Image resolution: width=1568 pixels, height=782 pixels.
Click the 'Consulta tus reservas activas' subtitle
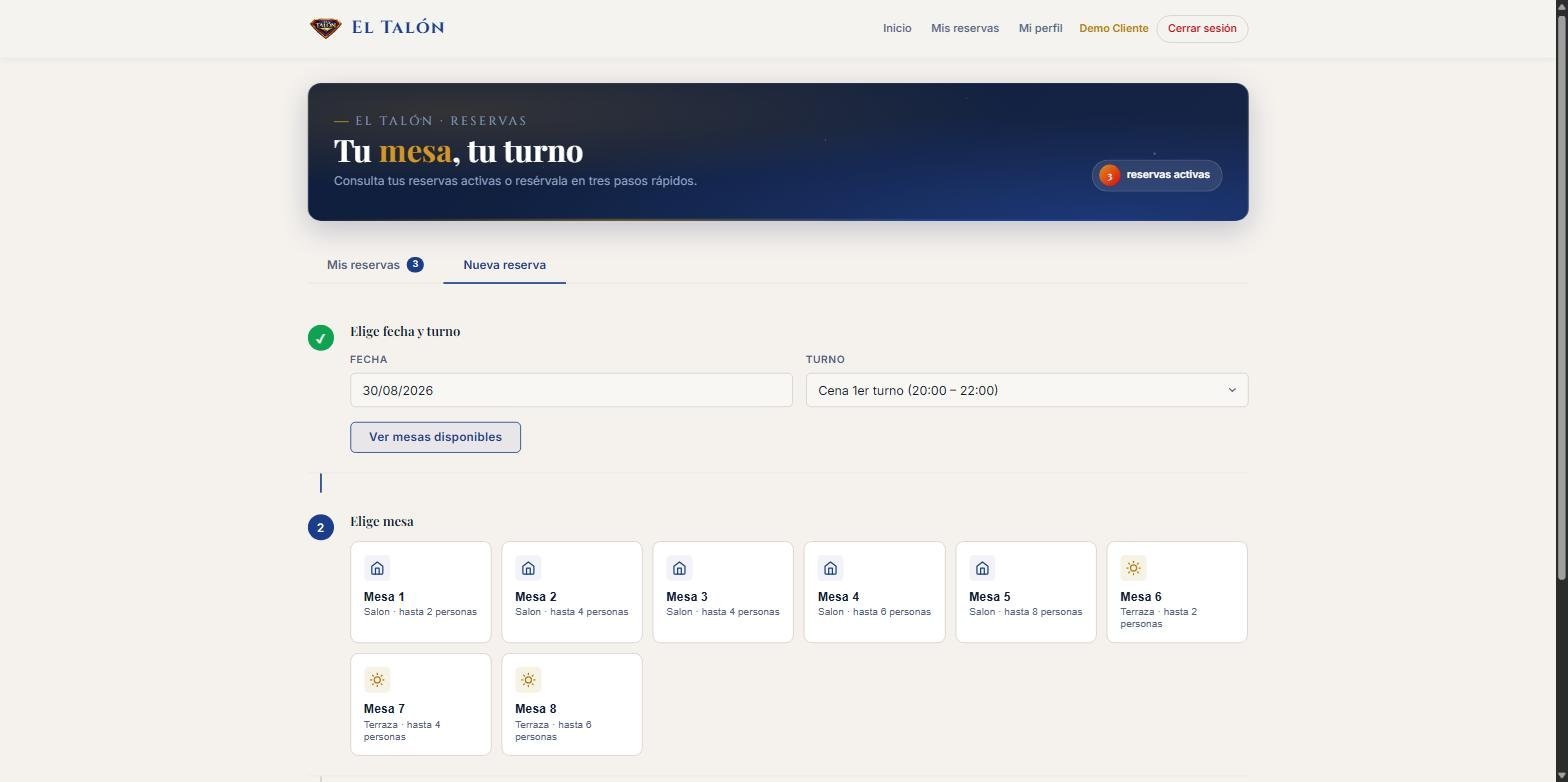pyautogui.click(x=515, y=181)
